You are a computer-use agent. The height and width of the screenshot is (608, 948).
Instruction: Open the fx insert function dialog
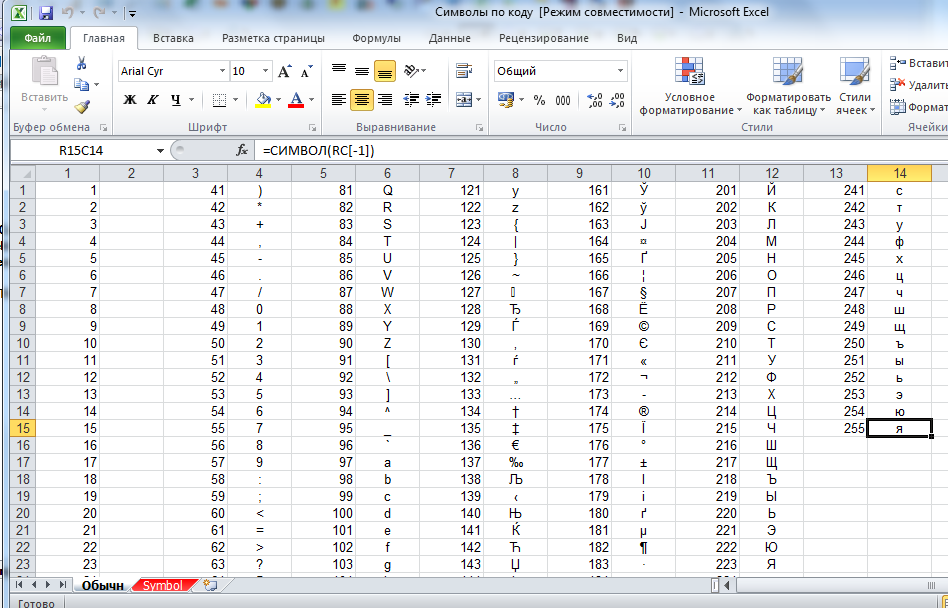(x=242, y=150)
